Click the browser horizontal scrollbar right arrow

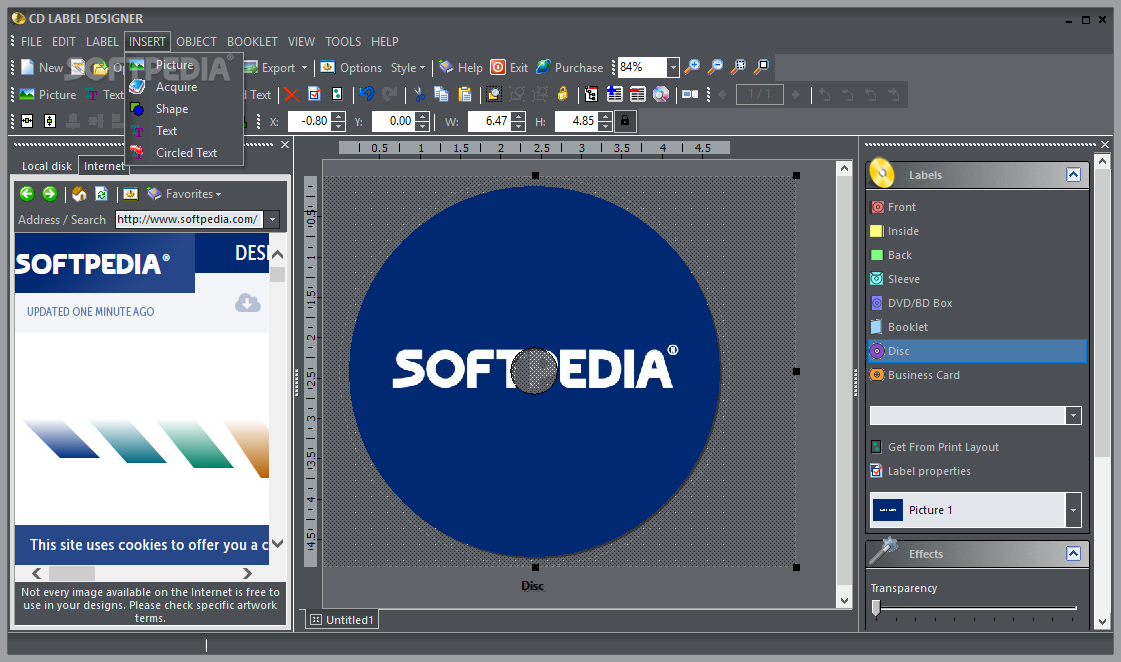(x=247, y=573)
